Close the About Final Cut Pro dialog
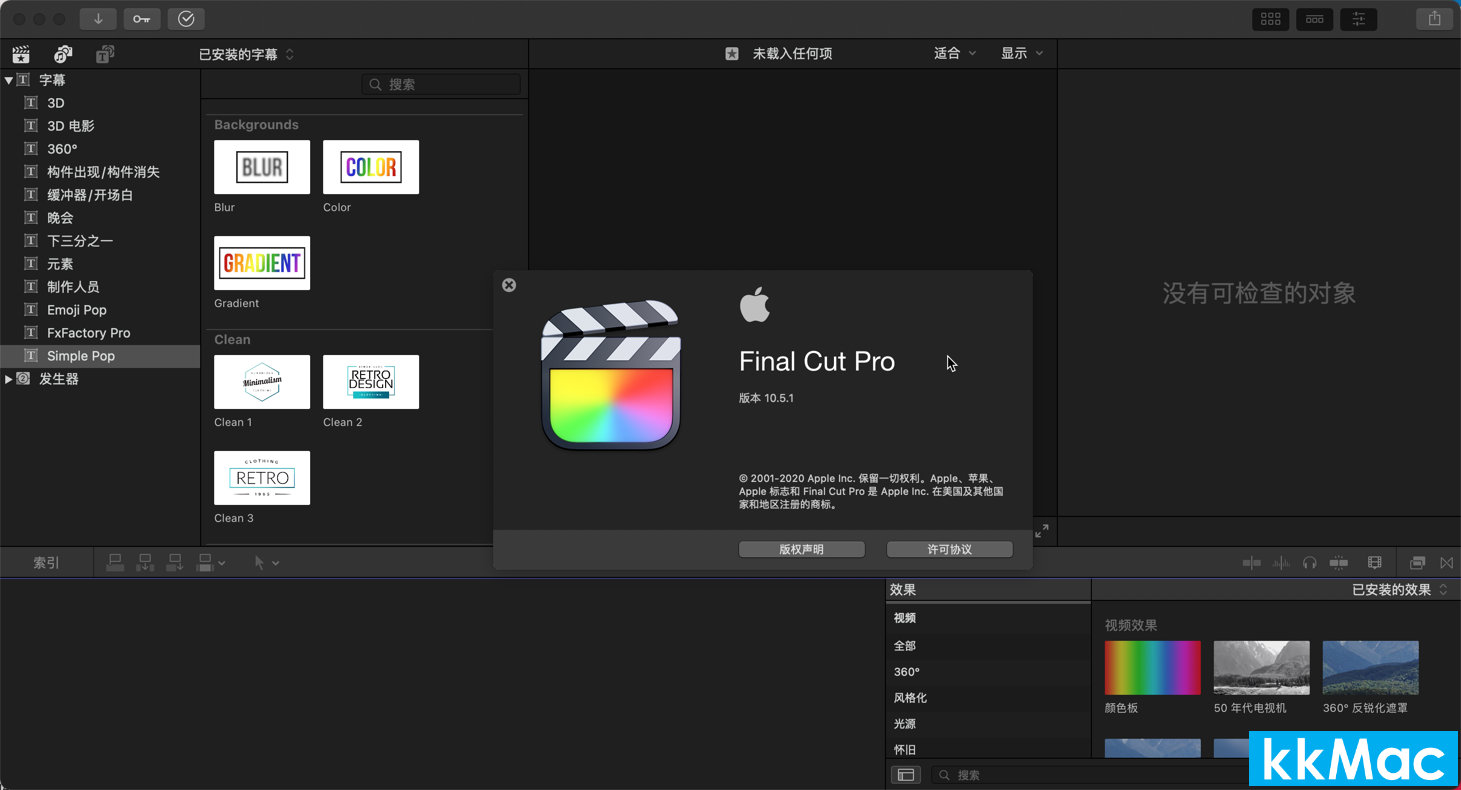 pyautogui.click(x=509, y=285)
